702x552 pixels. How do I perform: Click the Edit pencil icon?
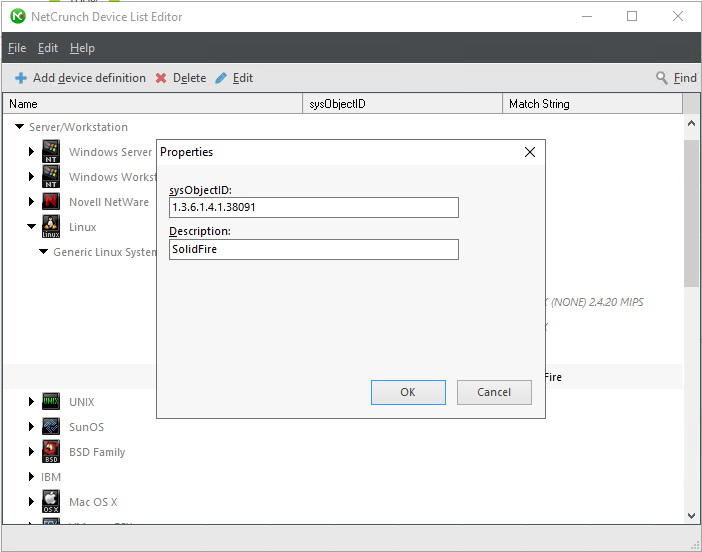point(221,78)
